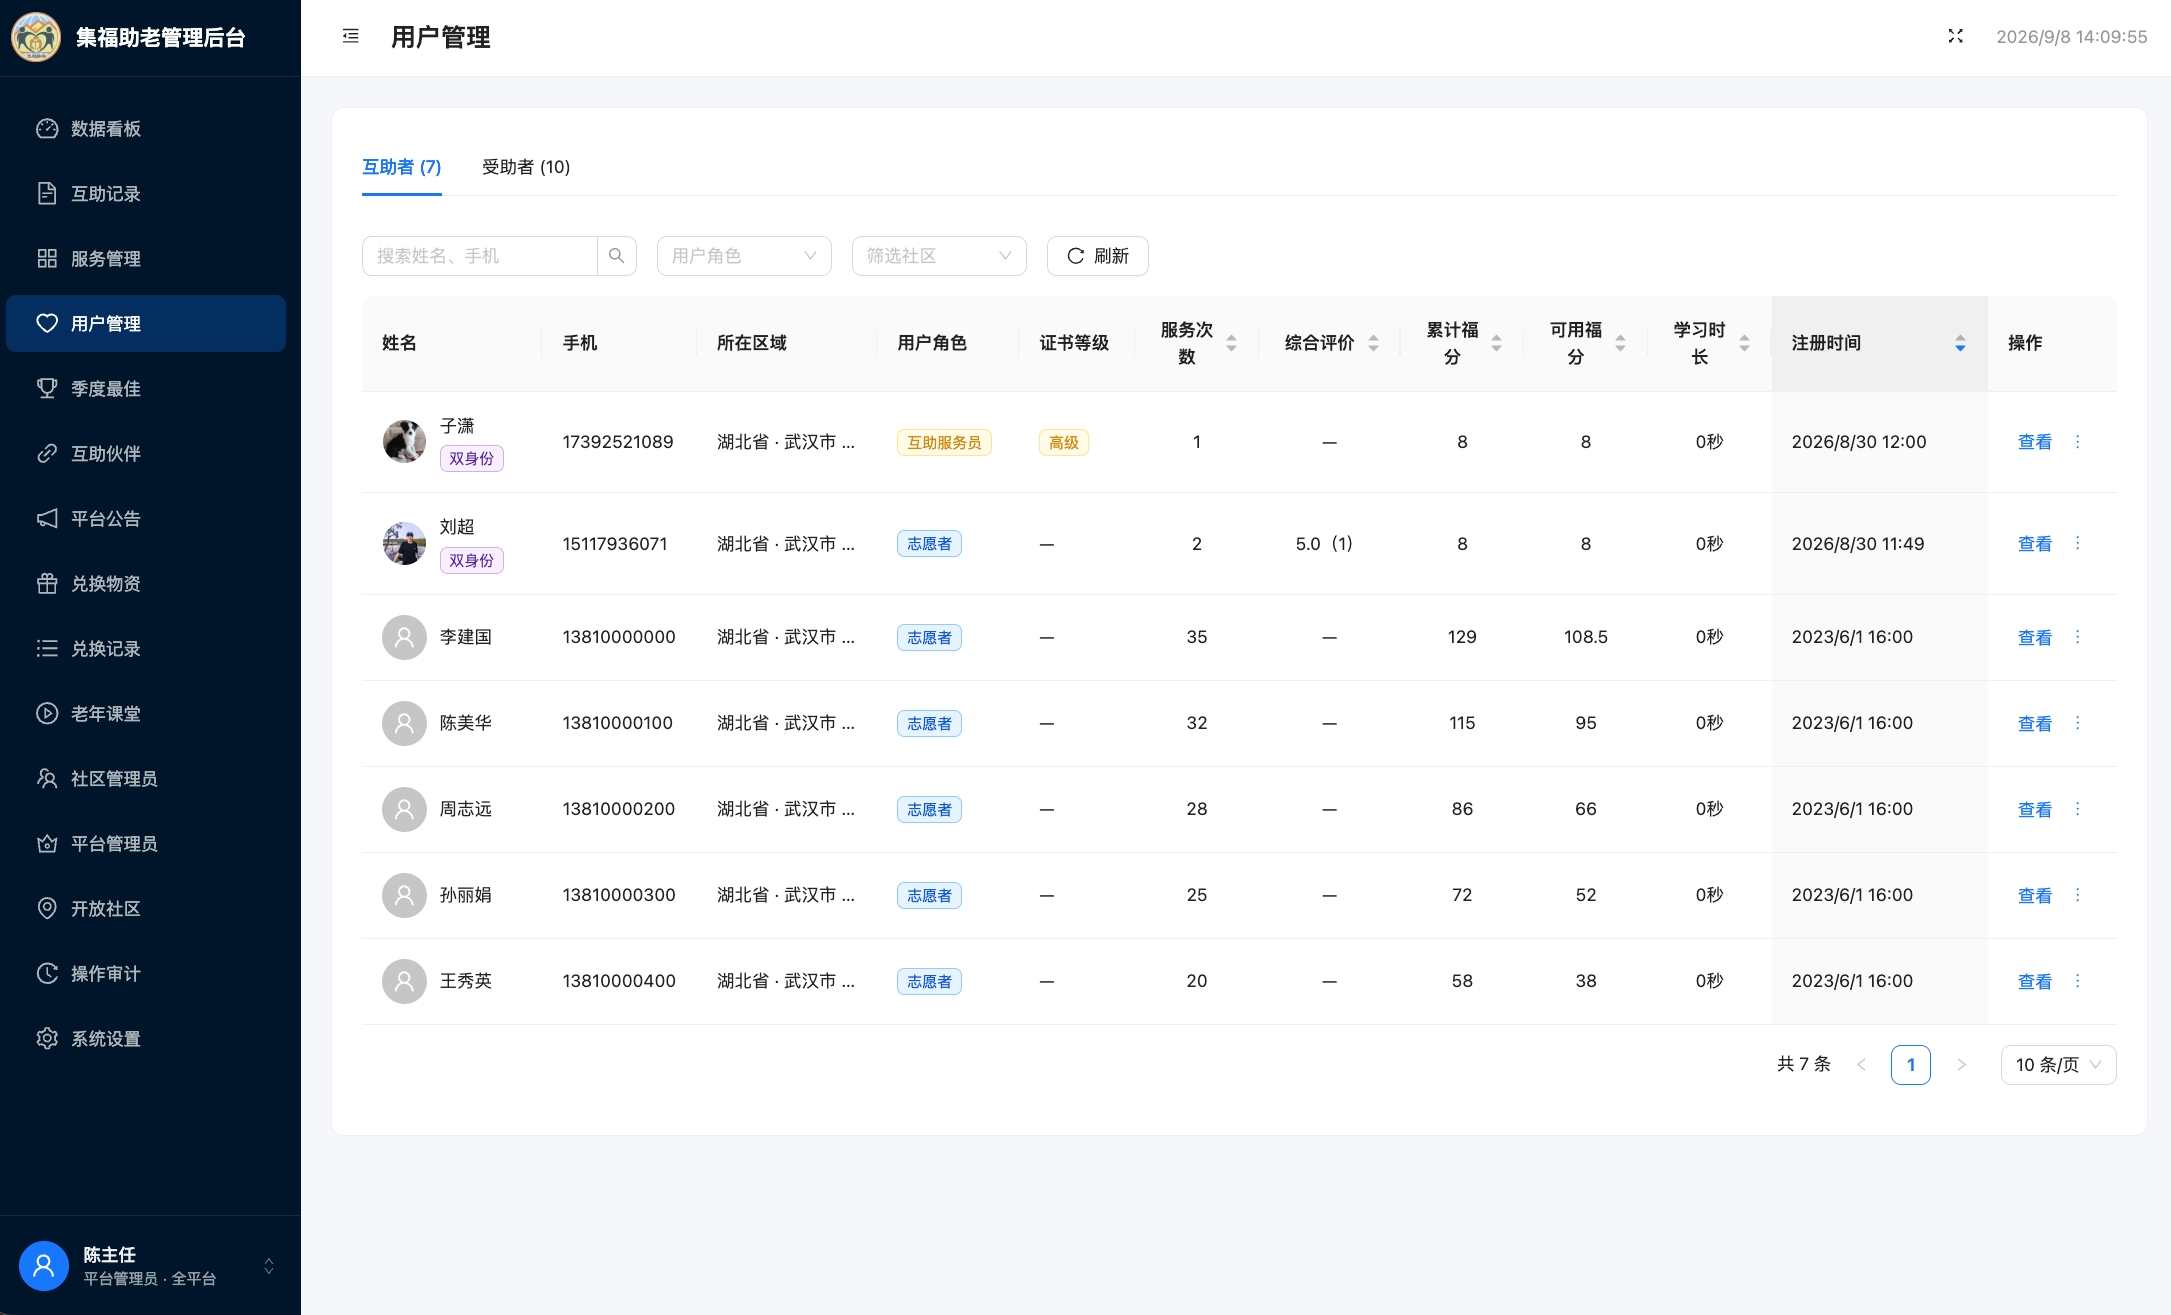Expand the 陈主任 account switcher
This screenshot has height=1315, width=2171.
(x=269, y=1266)
